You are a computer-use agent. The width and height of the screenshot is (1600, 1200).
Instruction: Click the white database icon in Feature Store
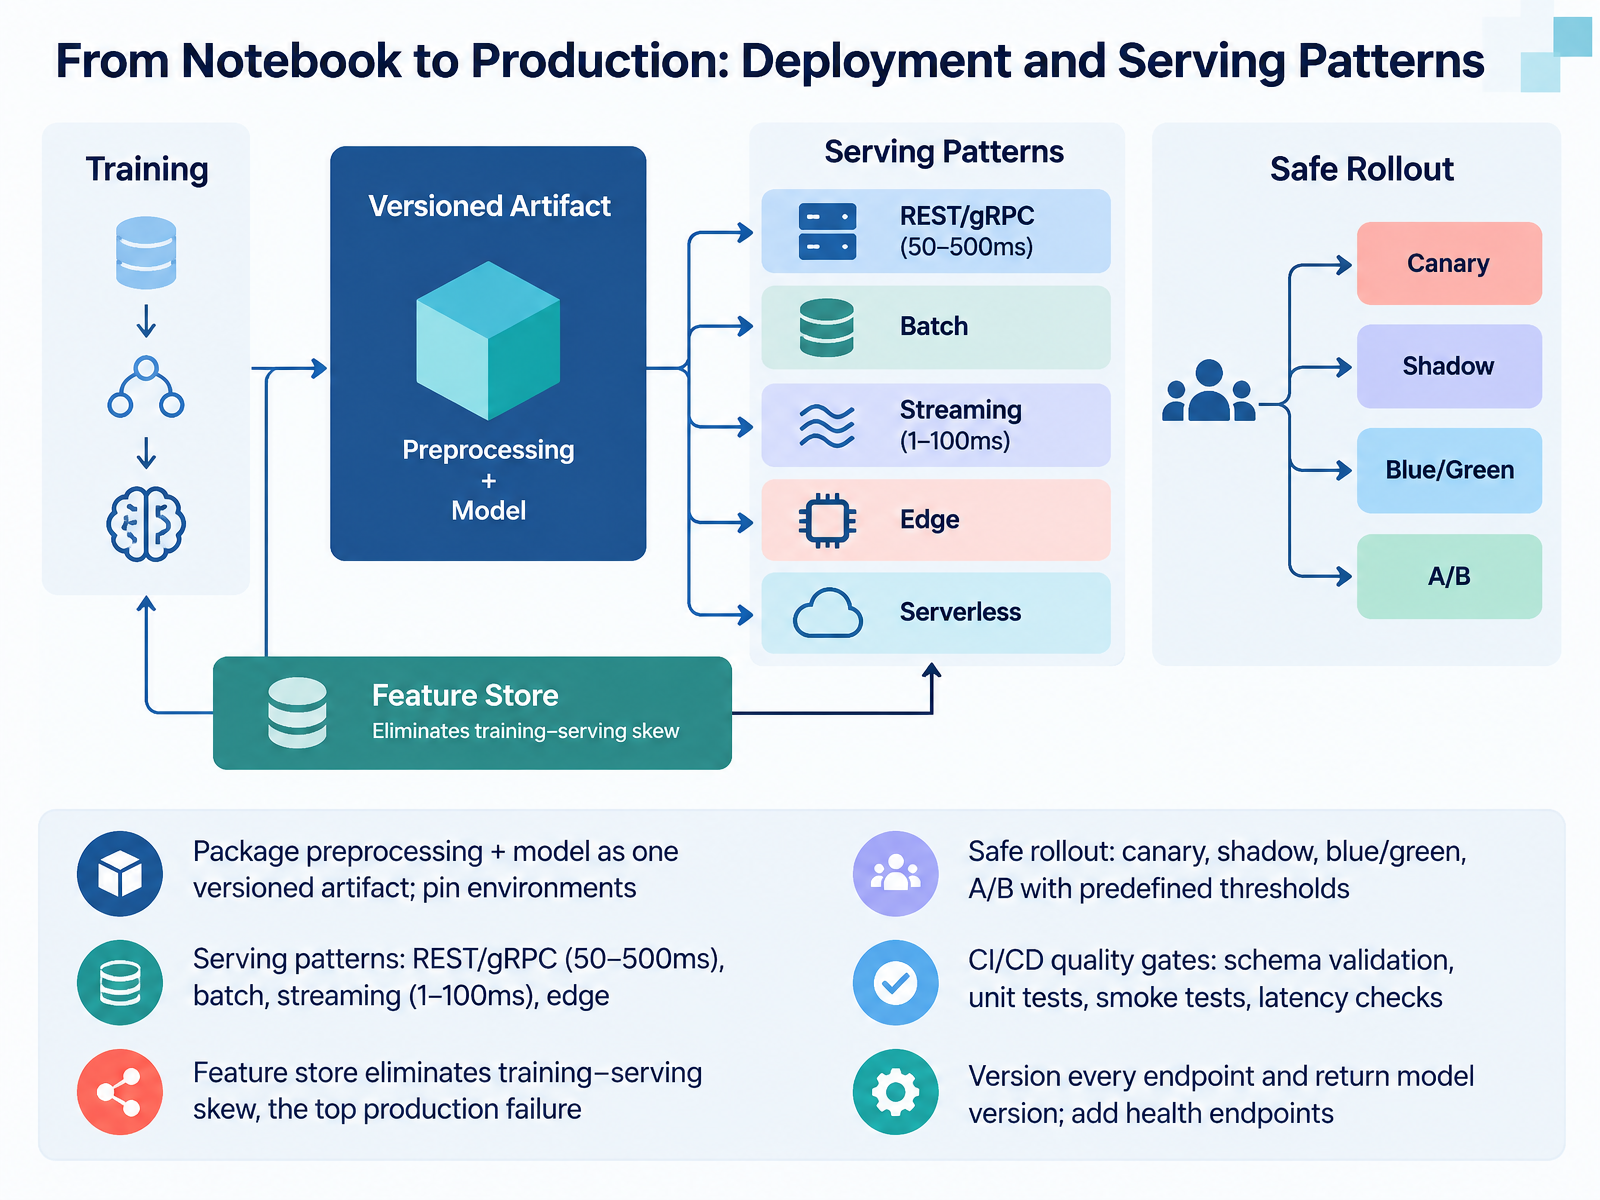coord(297,713)
